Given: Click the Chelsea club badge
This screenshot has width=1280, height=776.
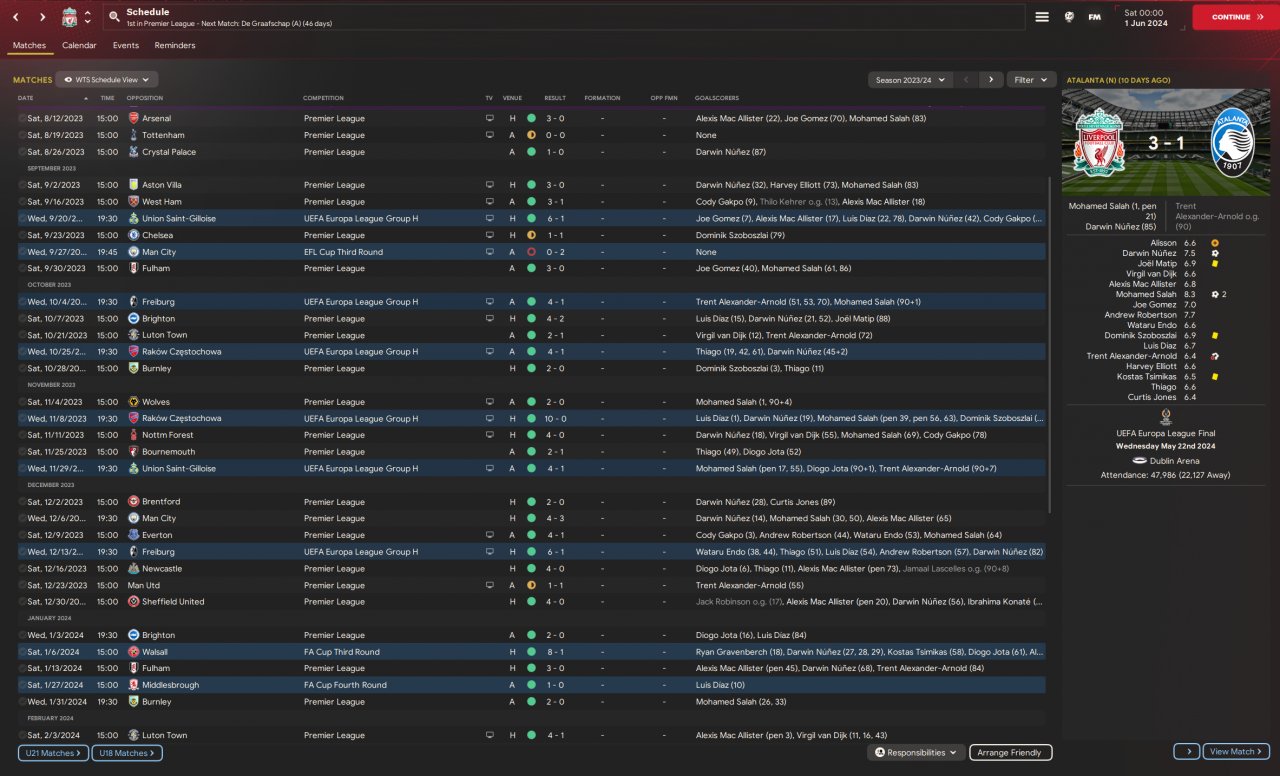Looking at the screenshot, I should coord(134,235).
